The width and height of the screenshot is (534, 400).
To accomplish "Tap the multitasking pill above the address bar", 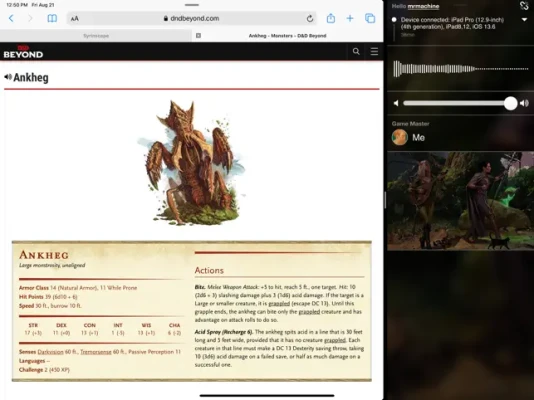I will (x=192, y=5).
